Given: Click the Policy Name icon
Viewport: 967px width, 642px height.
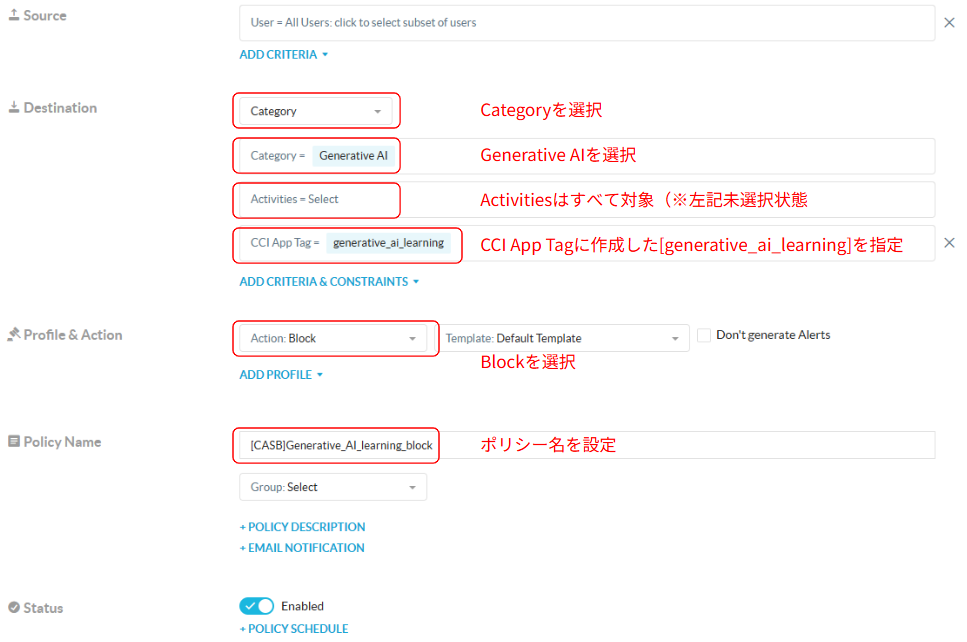Looking at the screenshot, I should point(14,441).
